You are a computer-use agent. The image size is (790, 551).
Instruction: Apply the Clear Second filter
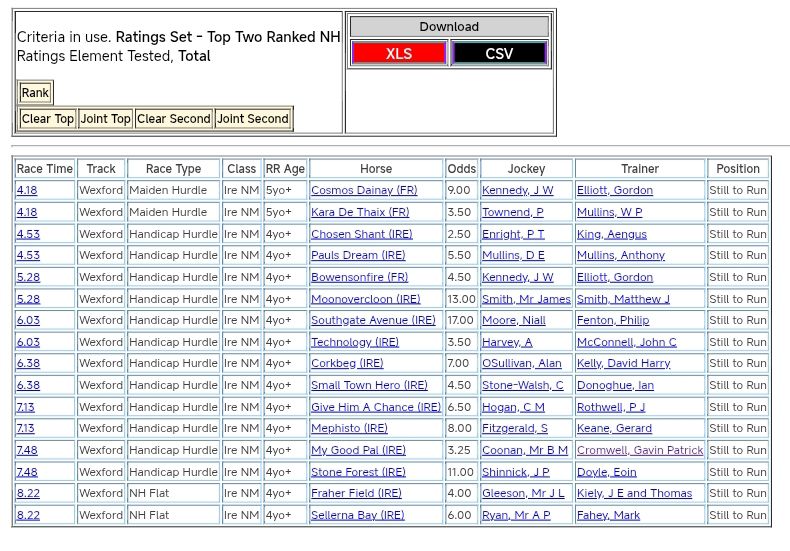click(x=174, y=119)
